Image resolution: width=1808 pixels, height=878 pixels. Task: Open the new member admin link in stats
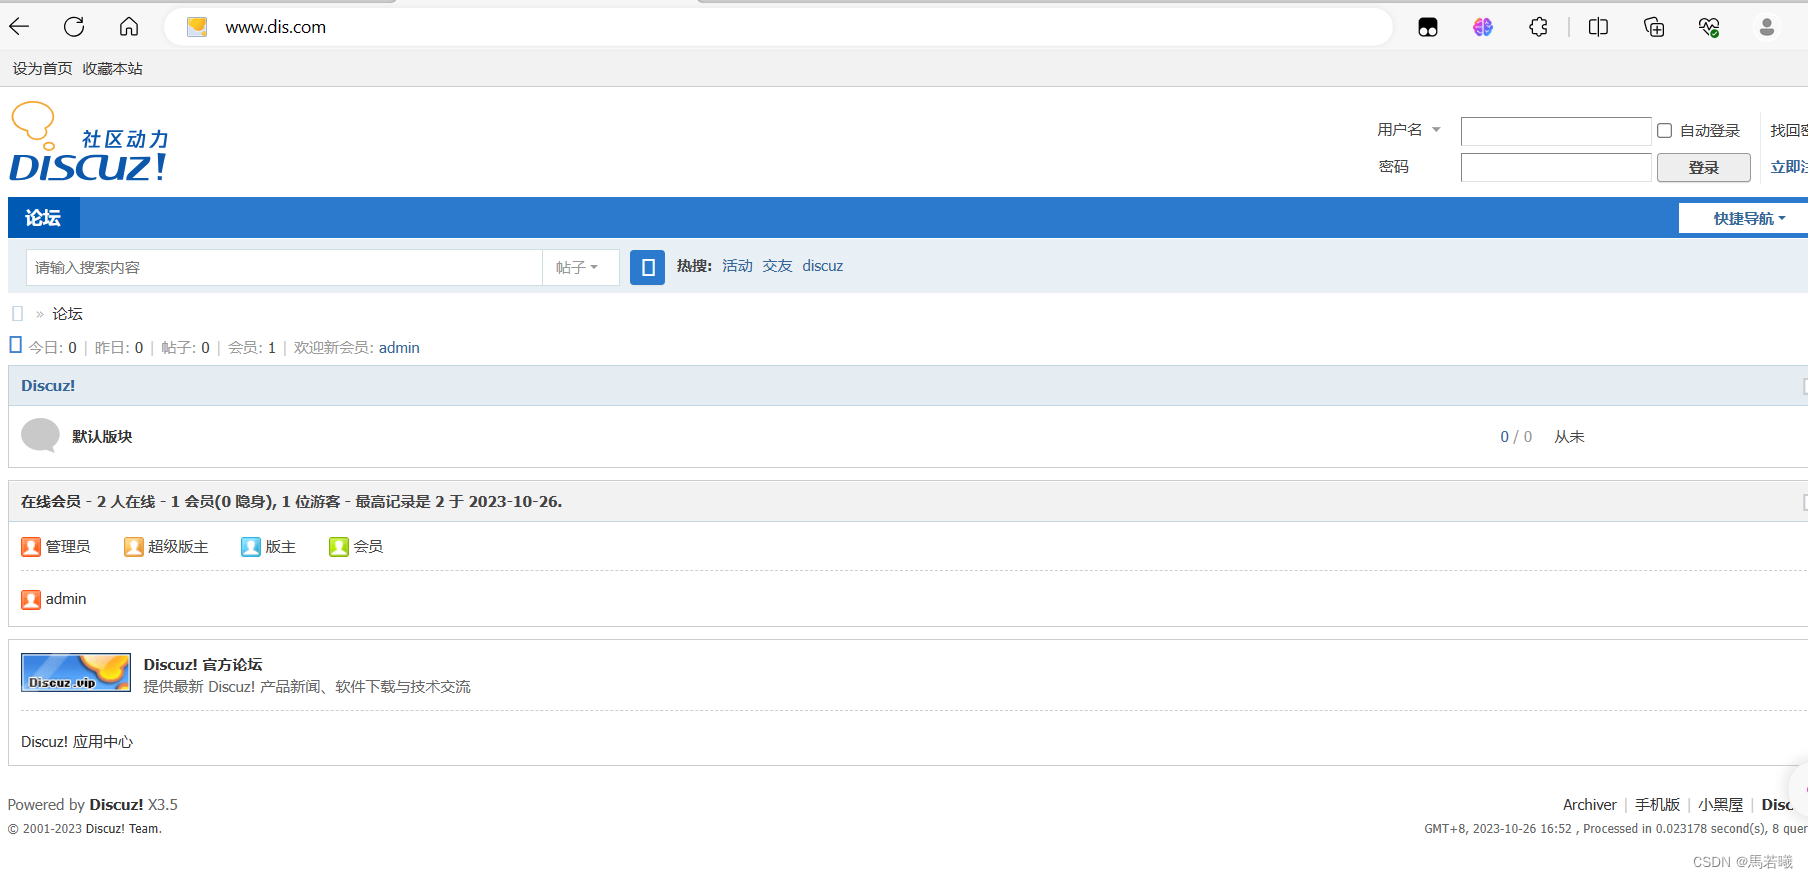point(399,348)
